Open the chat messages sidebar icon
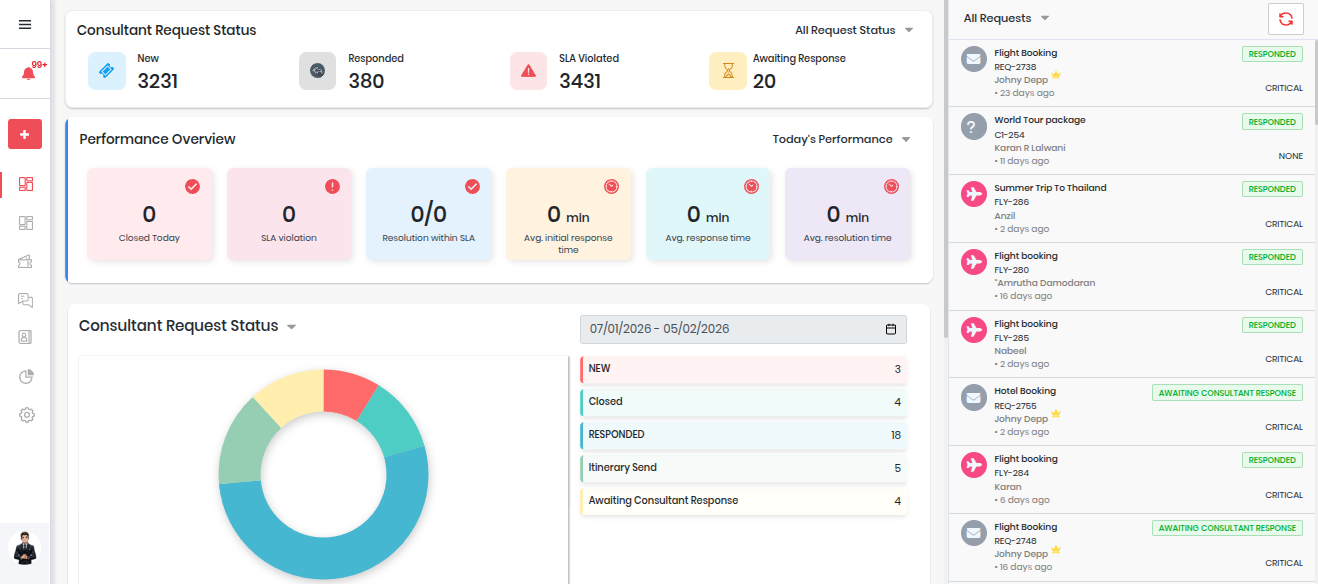Screen dimensions: 1318x584 (x=26, y=300)
